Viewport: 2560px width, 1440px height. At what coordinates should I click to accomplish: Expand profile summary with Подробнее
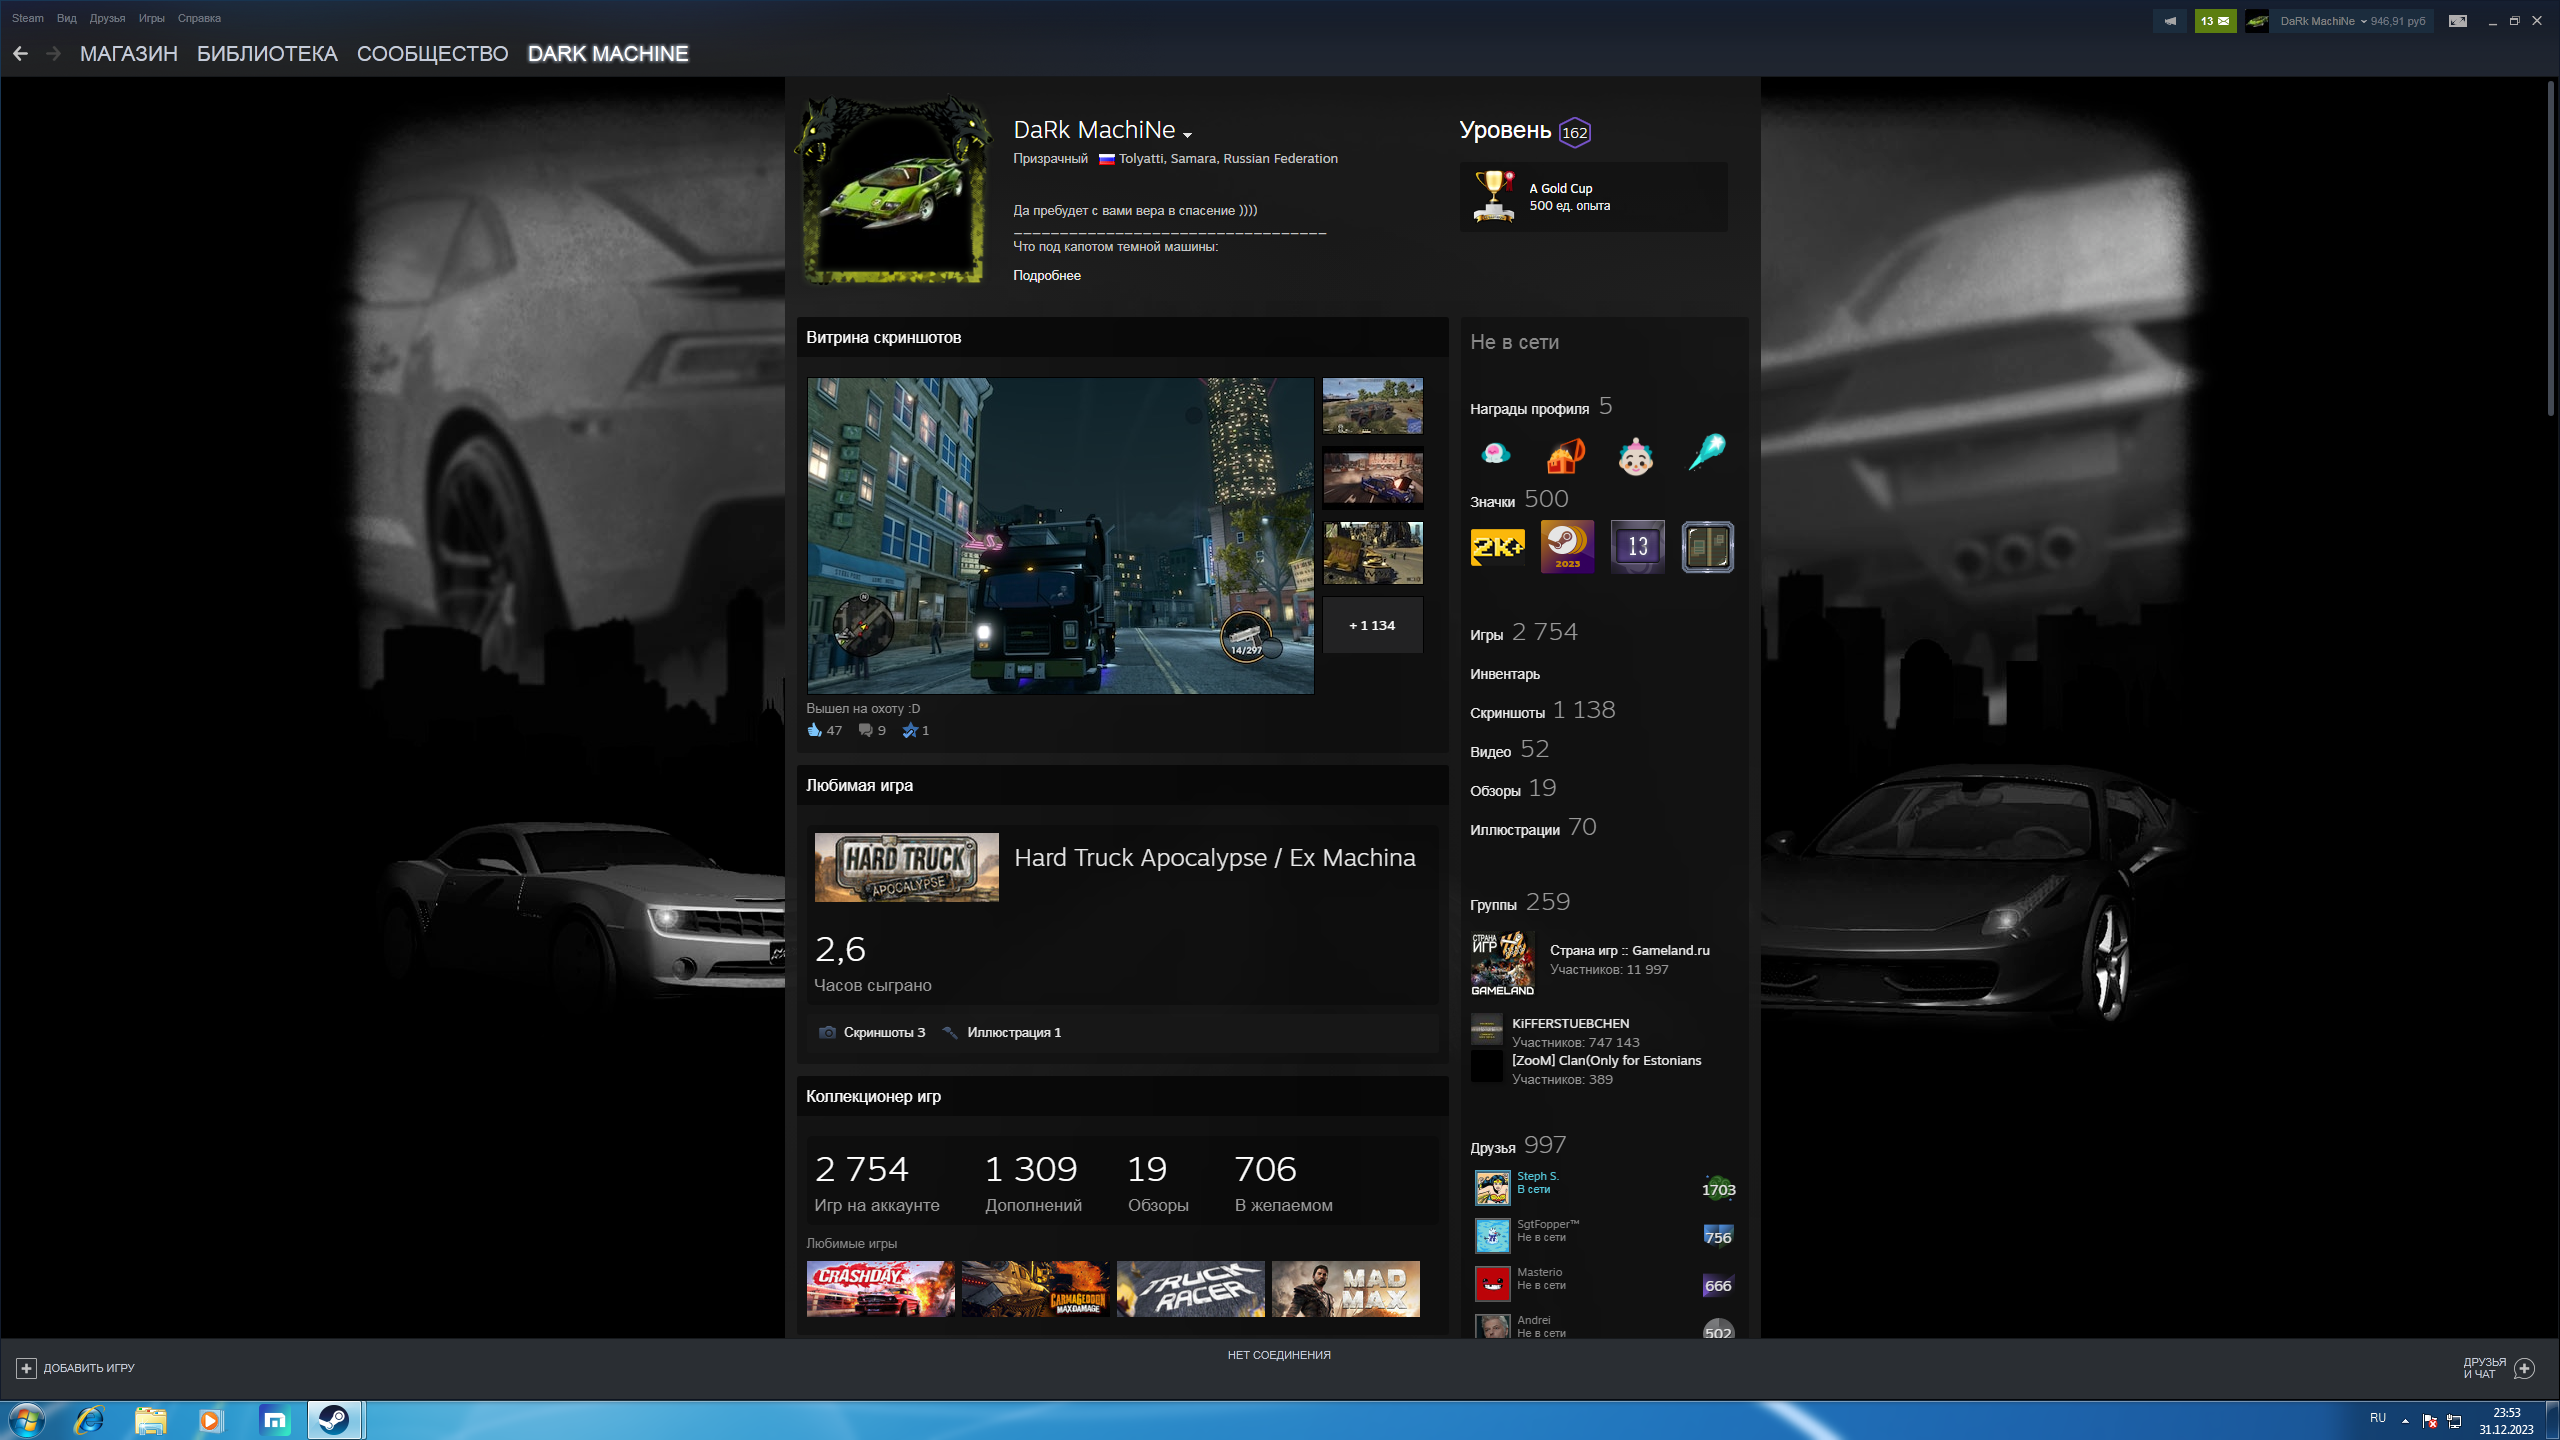[1046, 276]
